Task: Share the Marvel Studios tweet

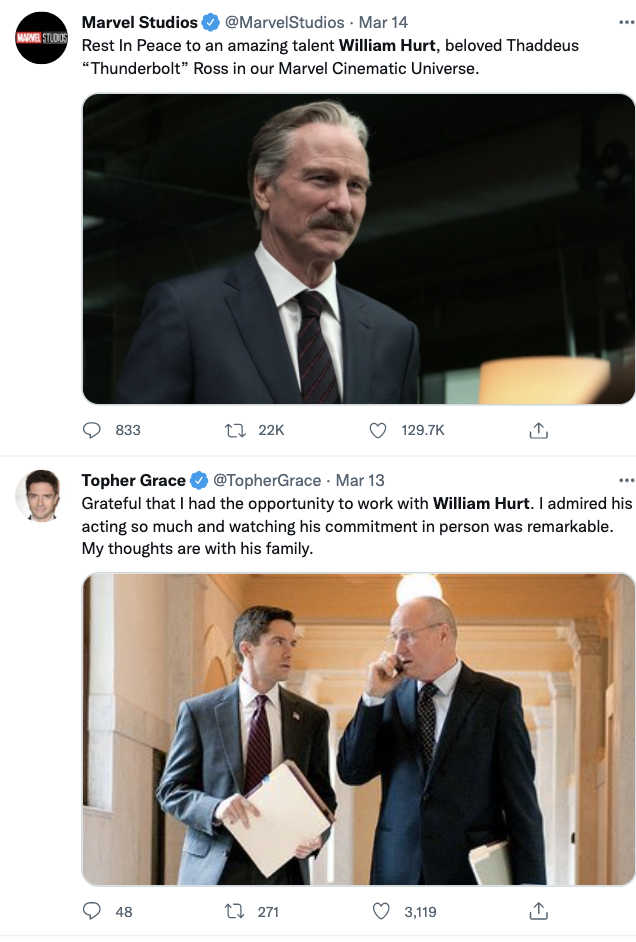Action: (538, 430)
